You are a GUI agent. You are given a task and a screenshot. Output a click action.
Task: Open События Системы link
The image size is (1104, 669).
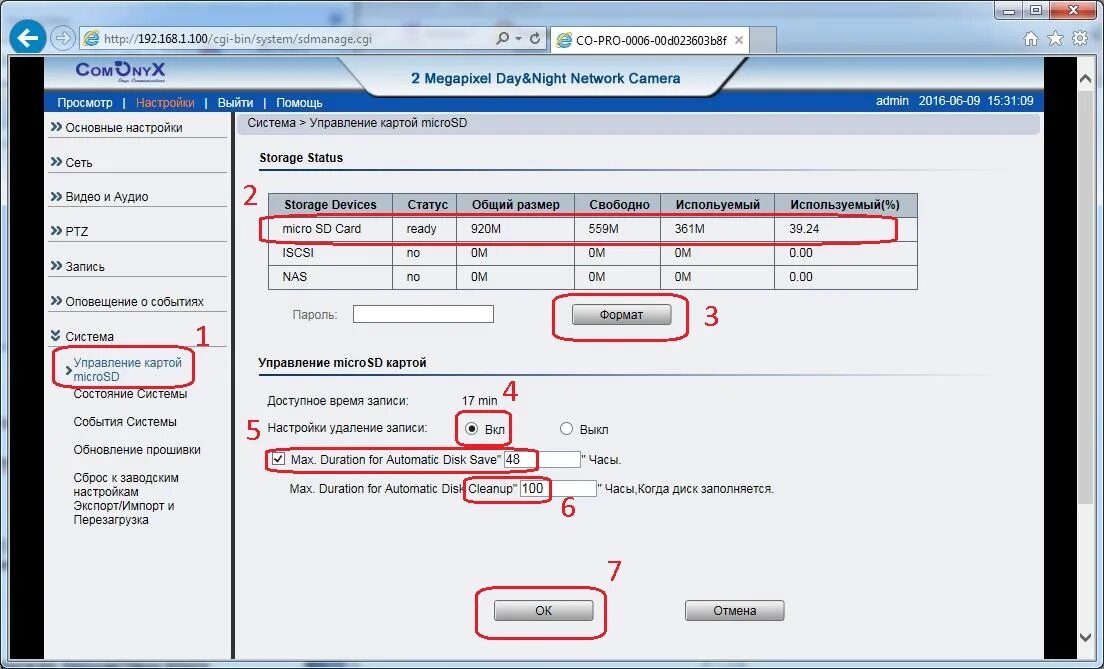pyautogui.click(x=125, y=422)
